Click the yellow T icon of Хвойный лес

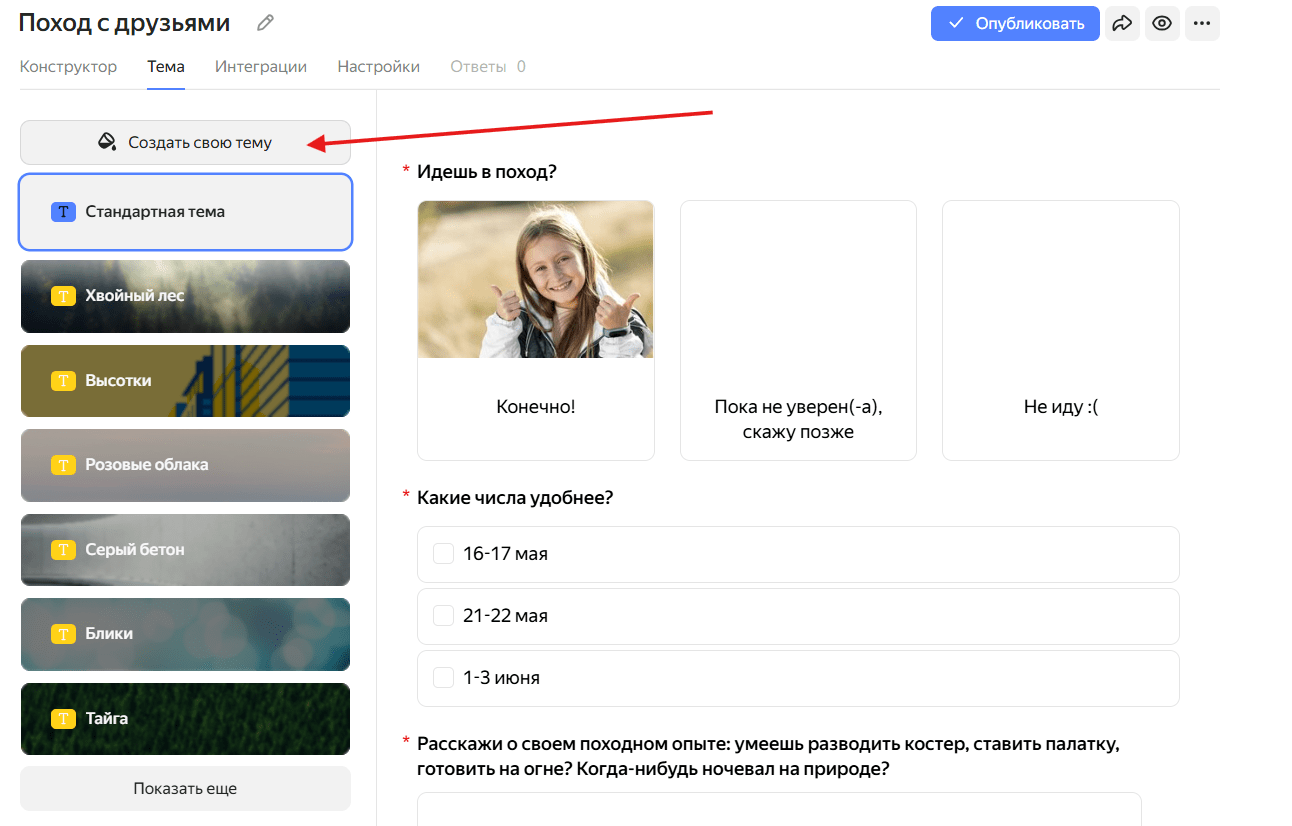(64, 296)
